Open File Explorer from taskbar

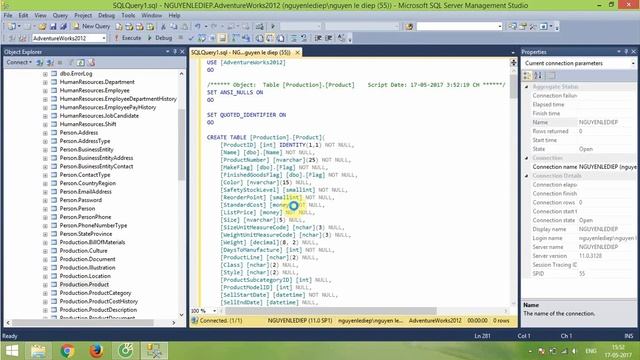point(38,351)
